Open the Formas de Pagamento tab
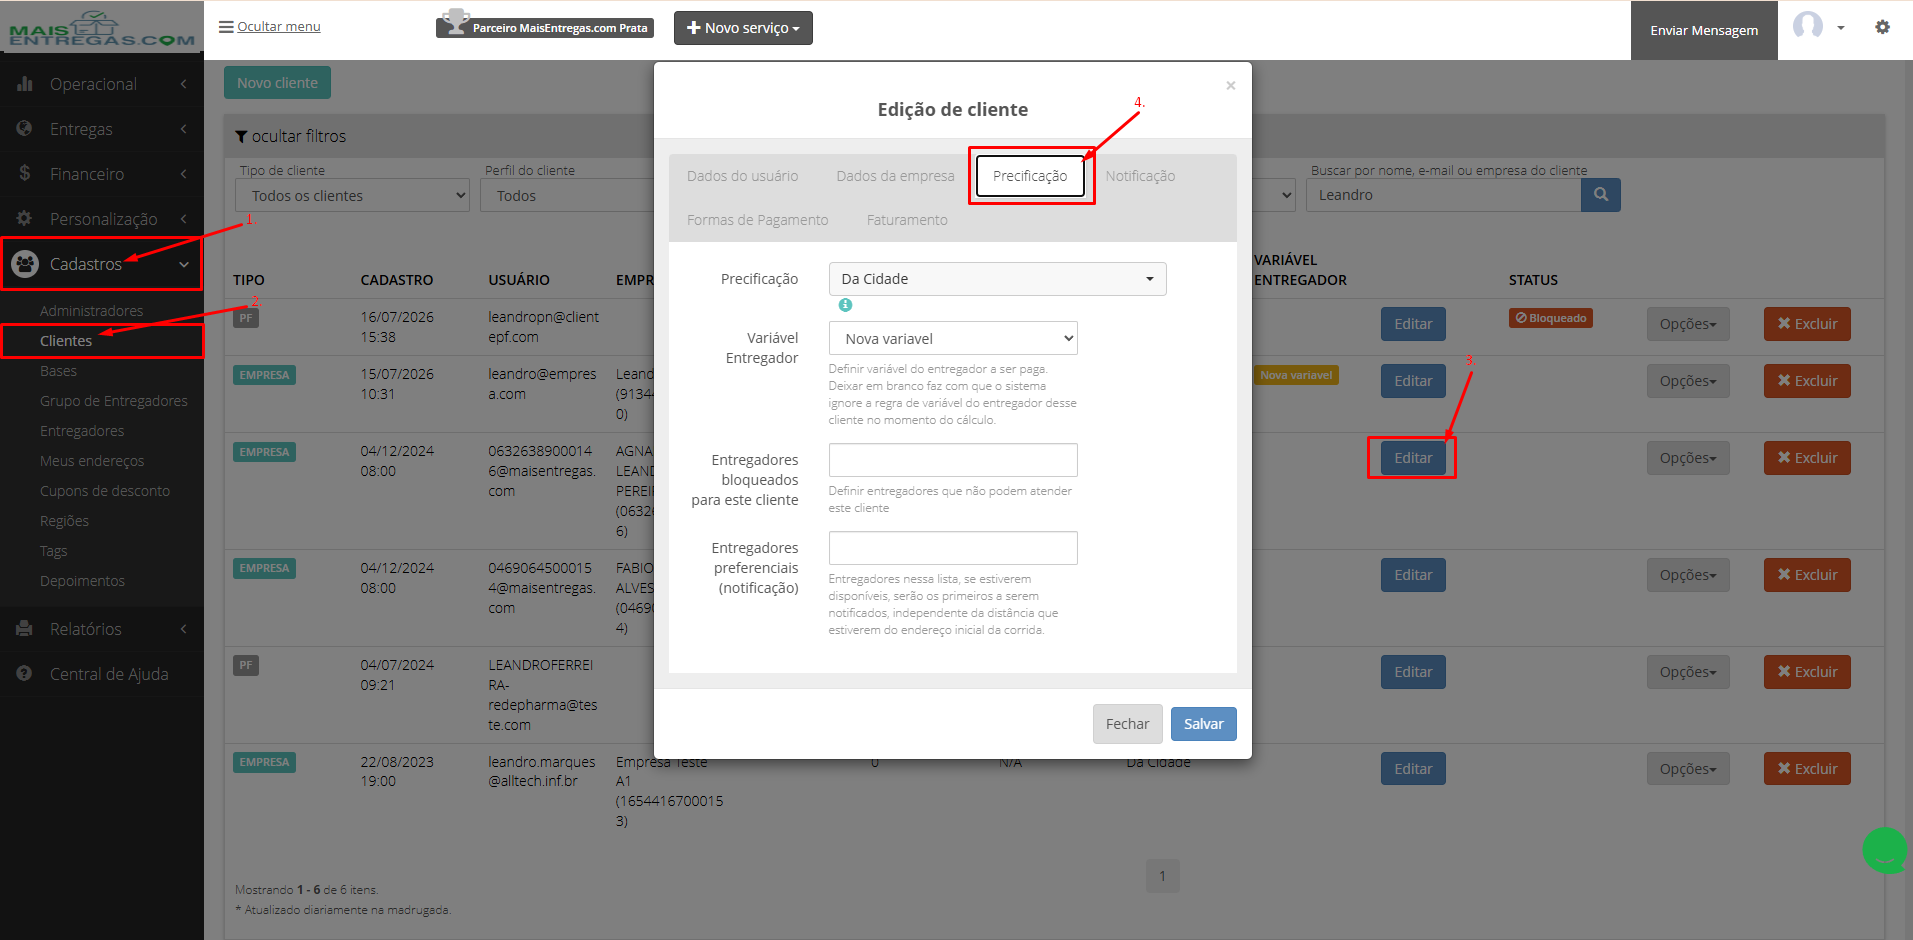1913x940 pixels. [x=757, y=220]
